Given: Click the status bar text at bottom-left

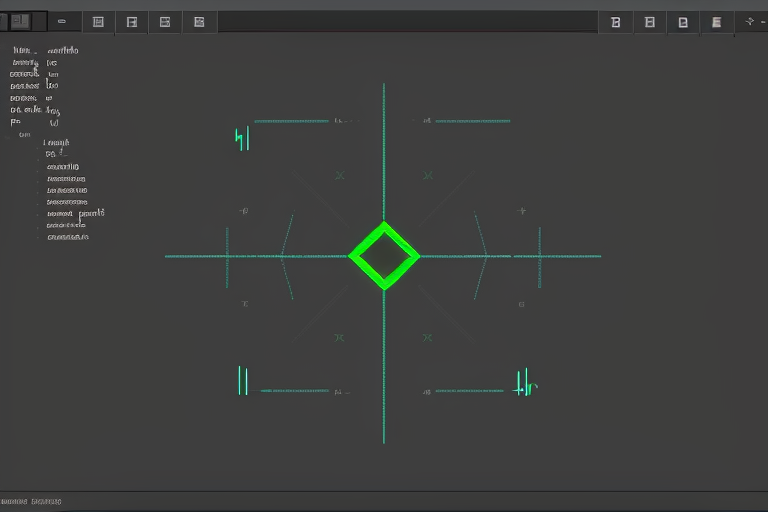Looking at the screenshot, I should [x=32, y=501].
